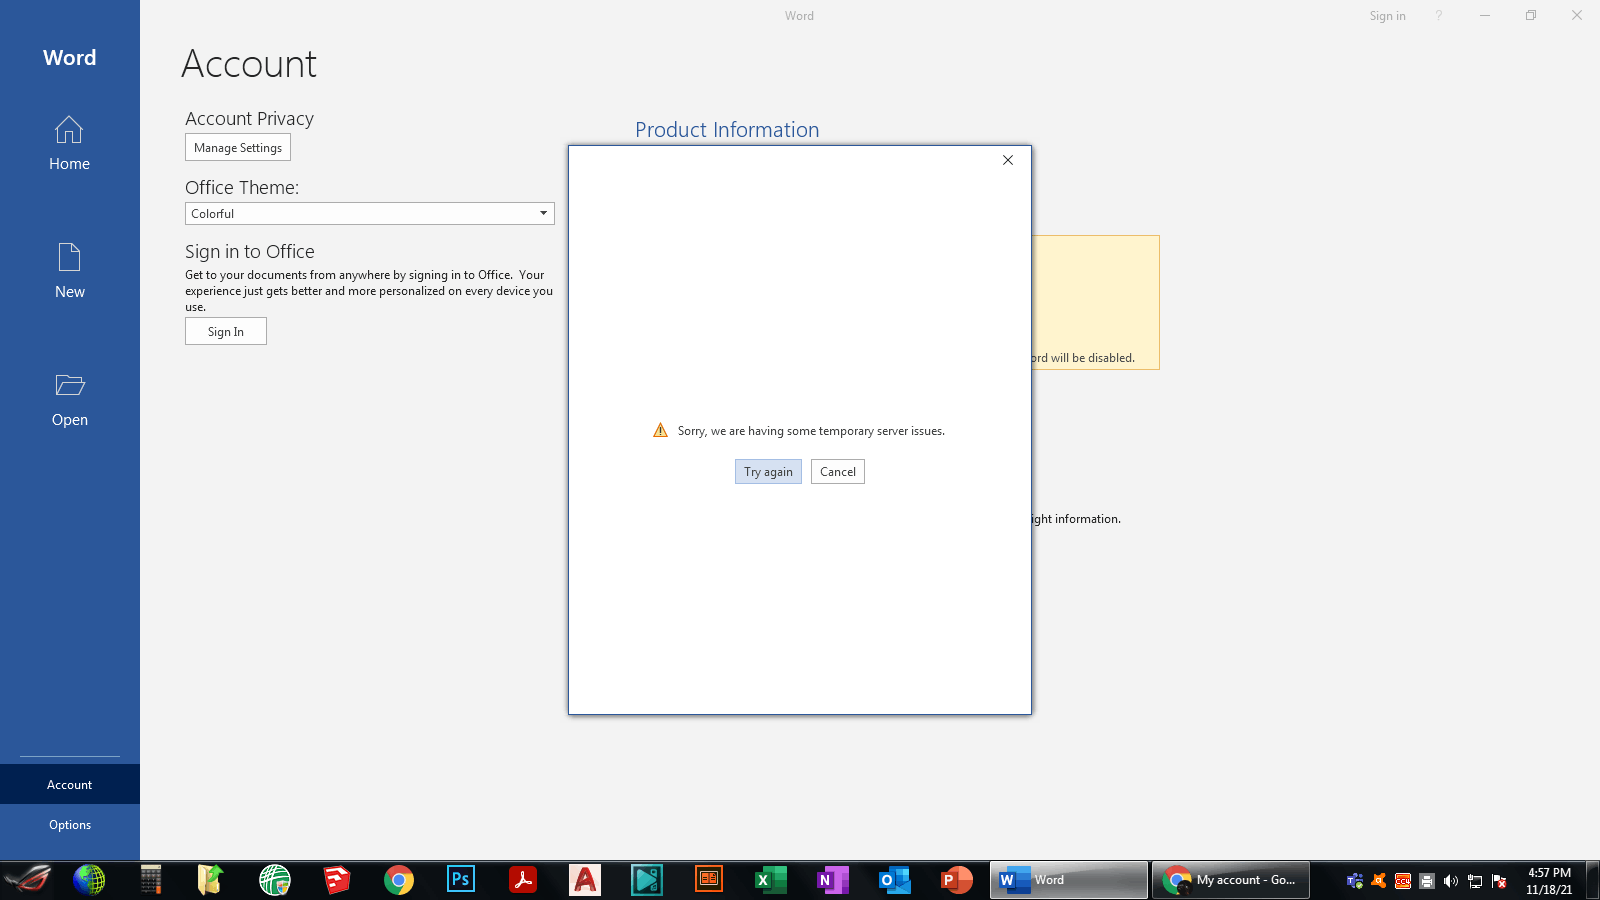Open the New document page
The image size is (1600, 900).
point(69,270)
